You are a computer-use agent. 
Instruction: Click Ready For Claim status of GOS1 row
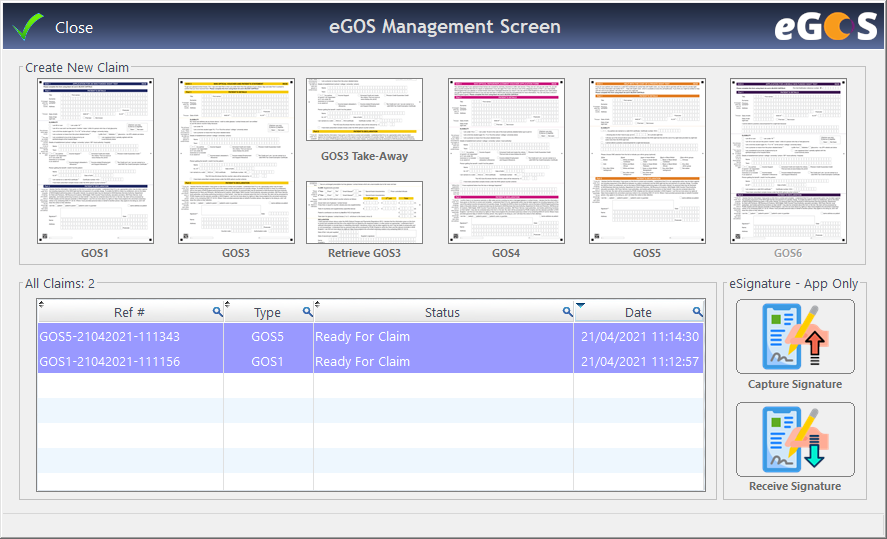[x=362, y=361]
